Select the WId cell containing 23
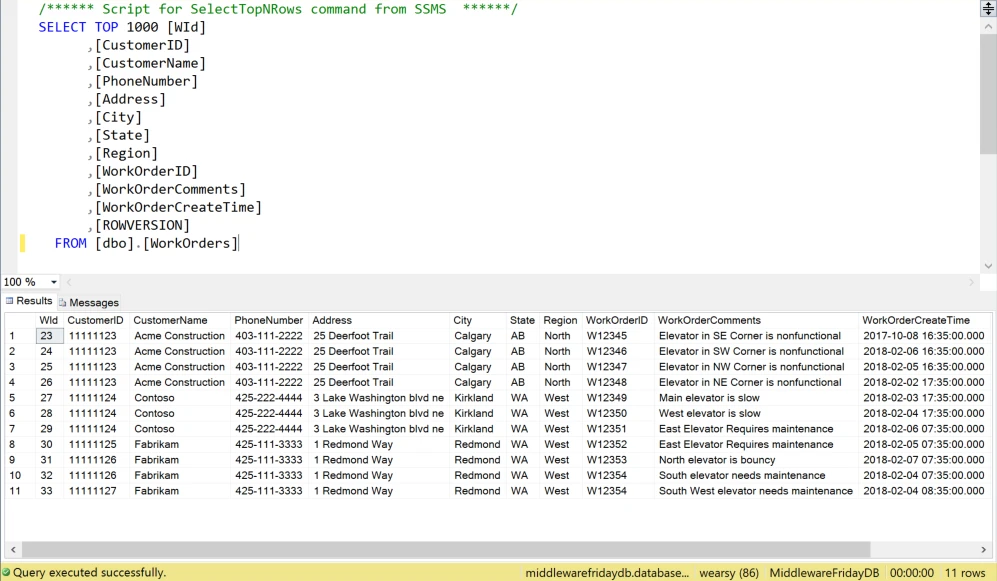Image resolution: width=997 pixels, height=581 pixels. pos(47,336)
